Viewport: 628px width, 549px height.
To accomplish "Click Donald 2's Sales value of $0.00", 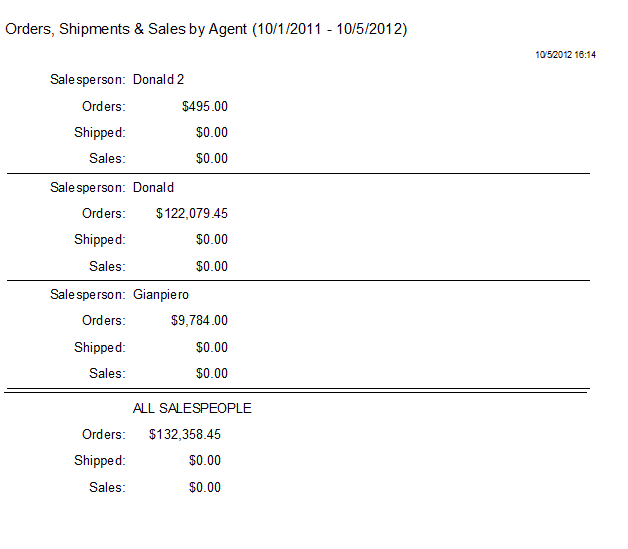I will click(212, 158).
